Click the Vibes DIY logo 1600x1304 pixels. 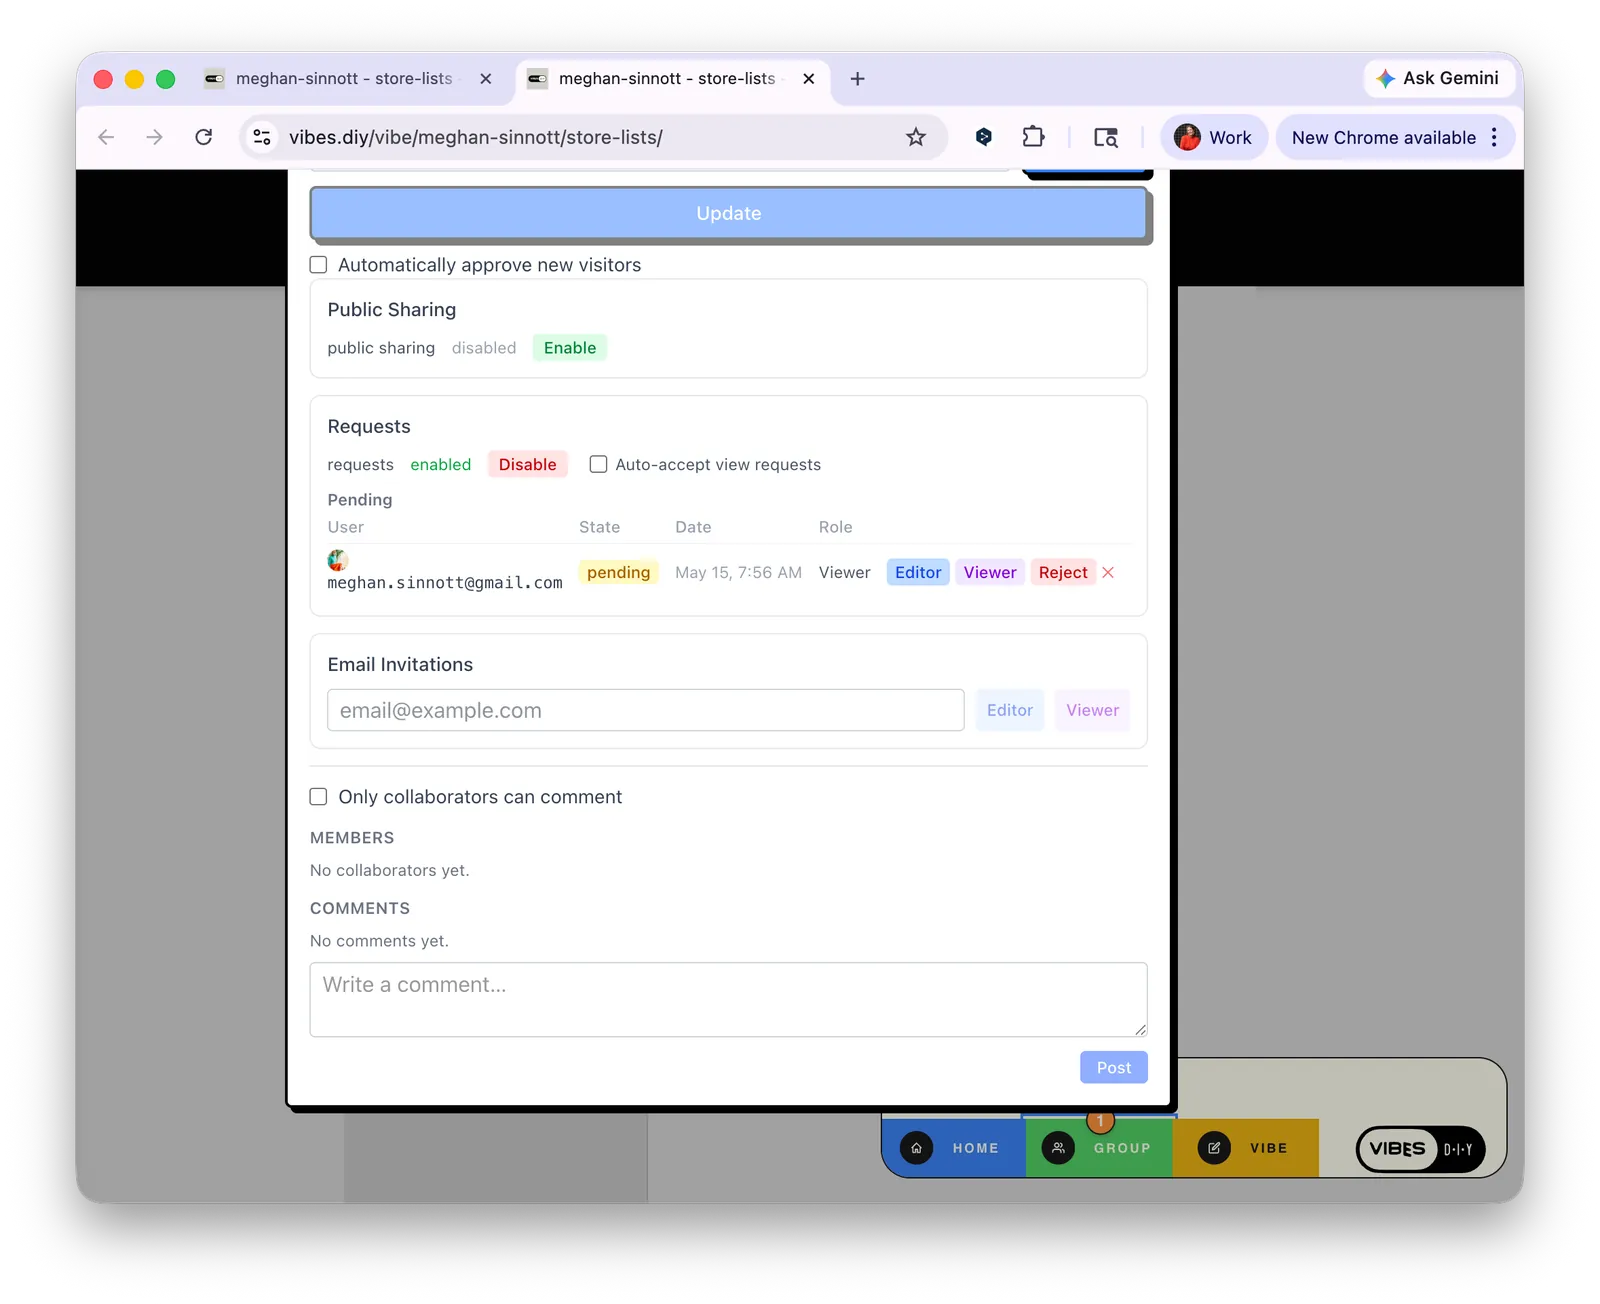[1420, 1149]
